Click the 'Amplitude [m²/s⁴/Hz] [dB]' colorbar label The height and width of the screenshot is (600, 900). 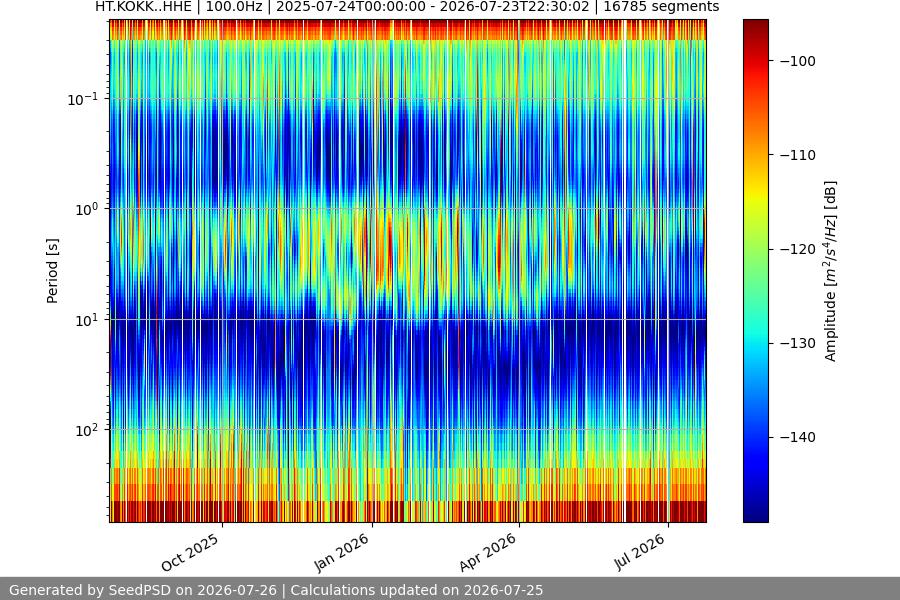click(831, 271)
